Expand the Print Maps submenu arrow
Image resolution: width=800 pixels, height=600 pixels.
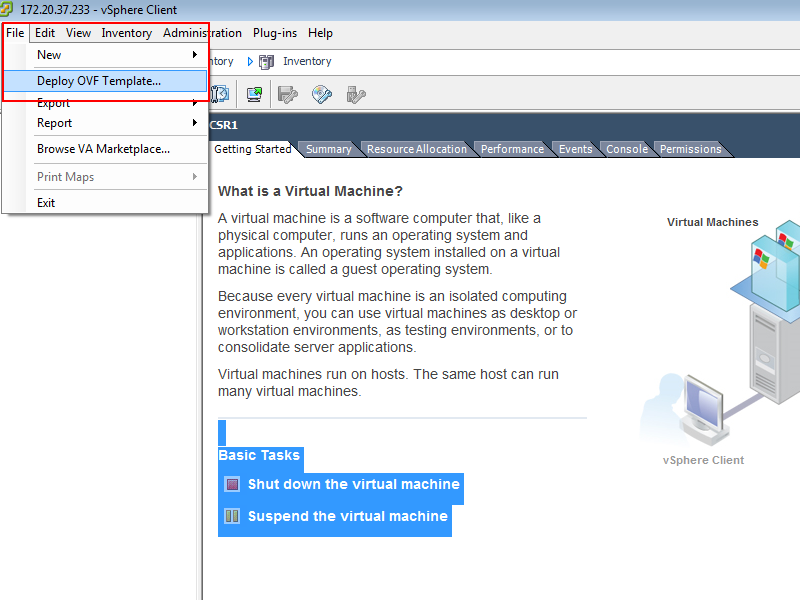(195, 177)
